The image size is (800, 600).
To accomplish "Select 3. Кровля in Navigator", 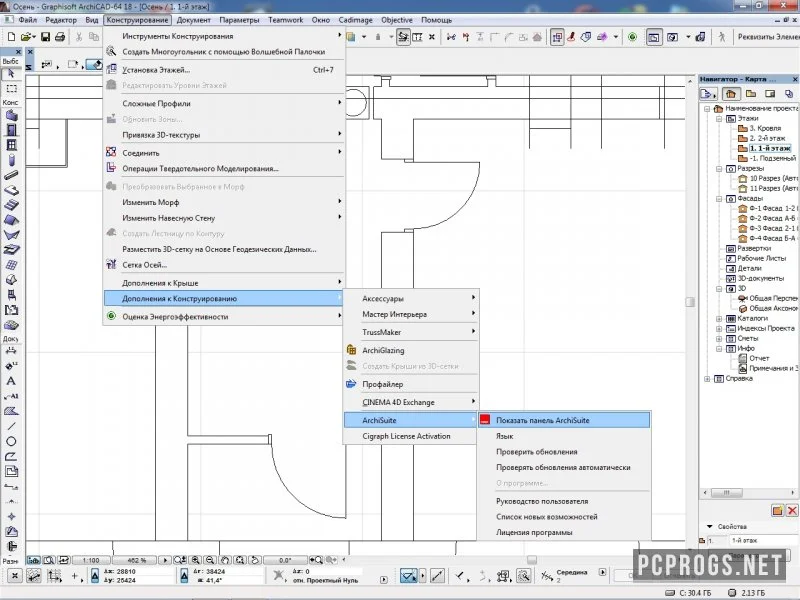I will click(x=765, y=128).
